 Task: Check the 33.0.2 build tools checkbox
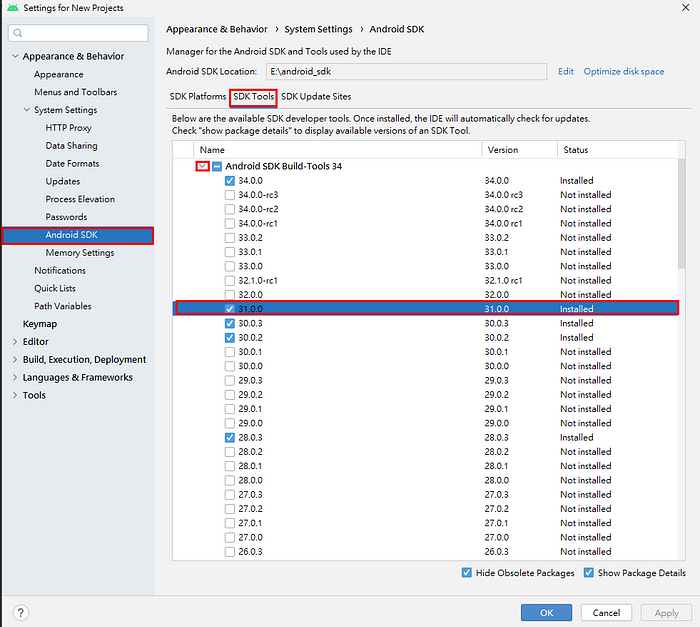[x=229, y=238]
